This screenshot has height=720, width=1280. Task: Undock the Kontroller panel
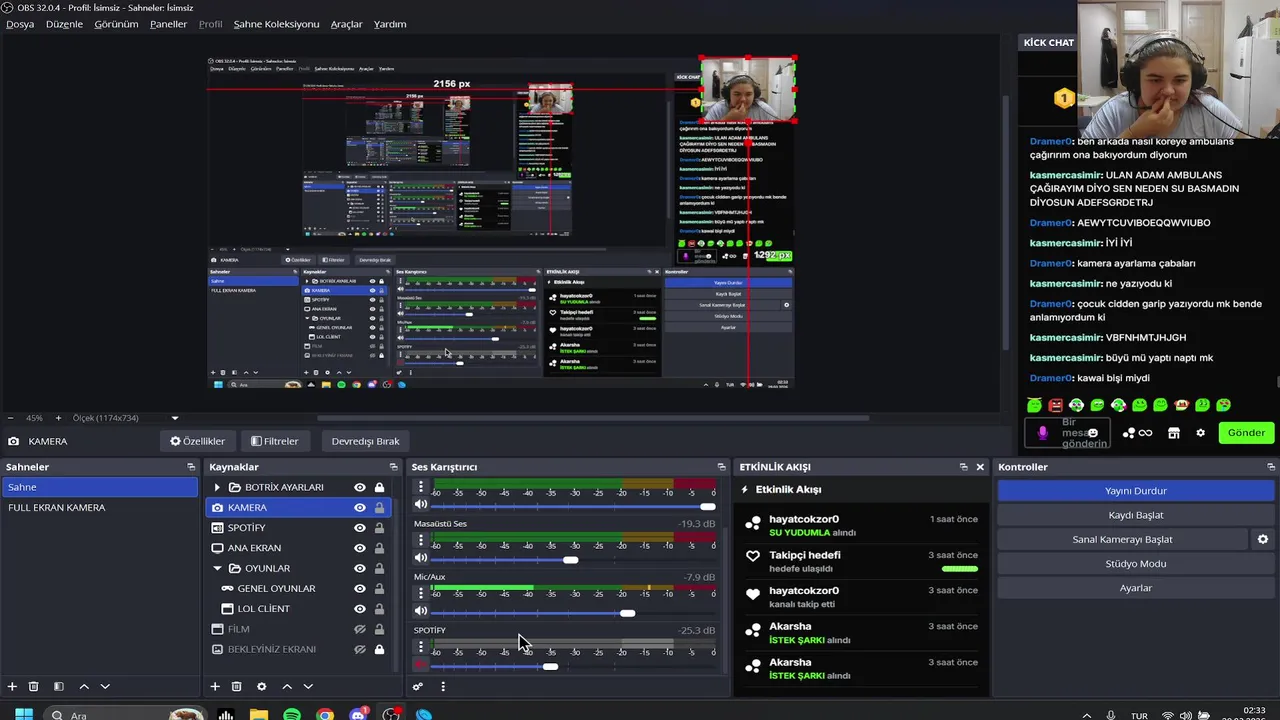pyautogui.click(x=1271, y=467)
